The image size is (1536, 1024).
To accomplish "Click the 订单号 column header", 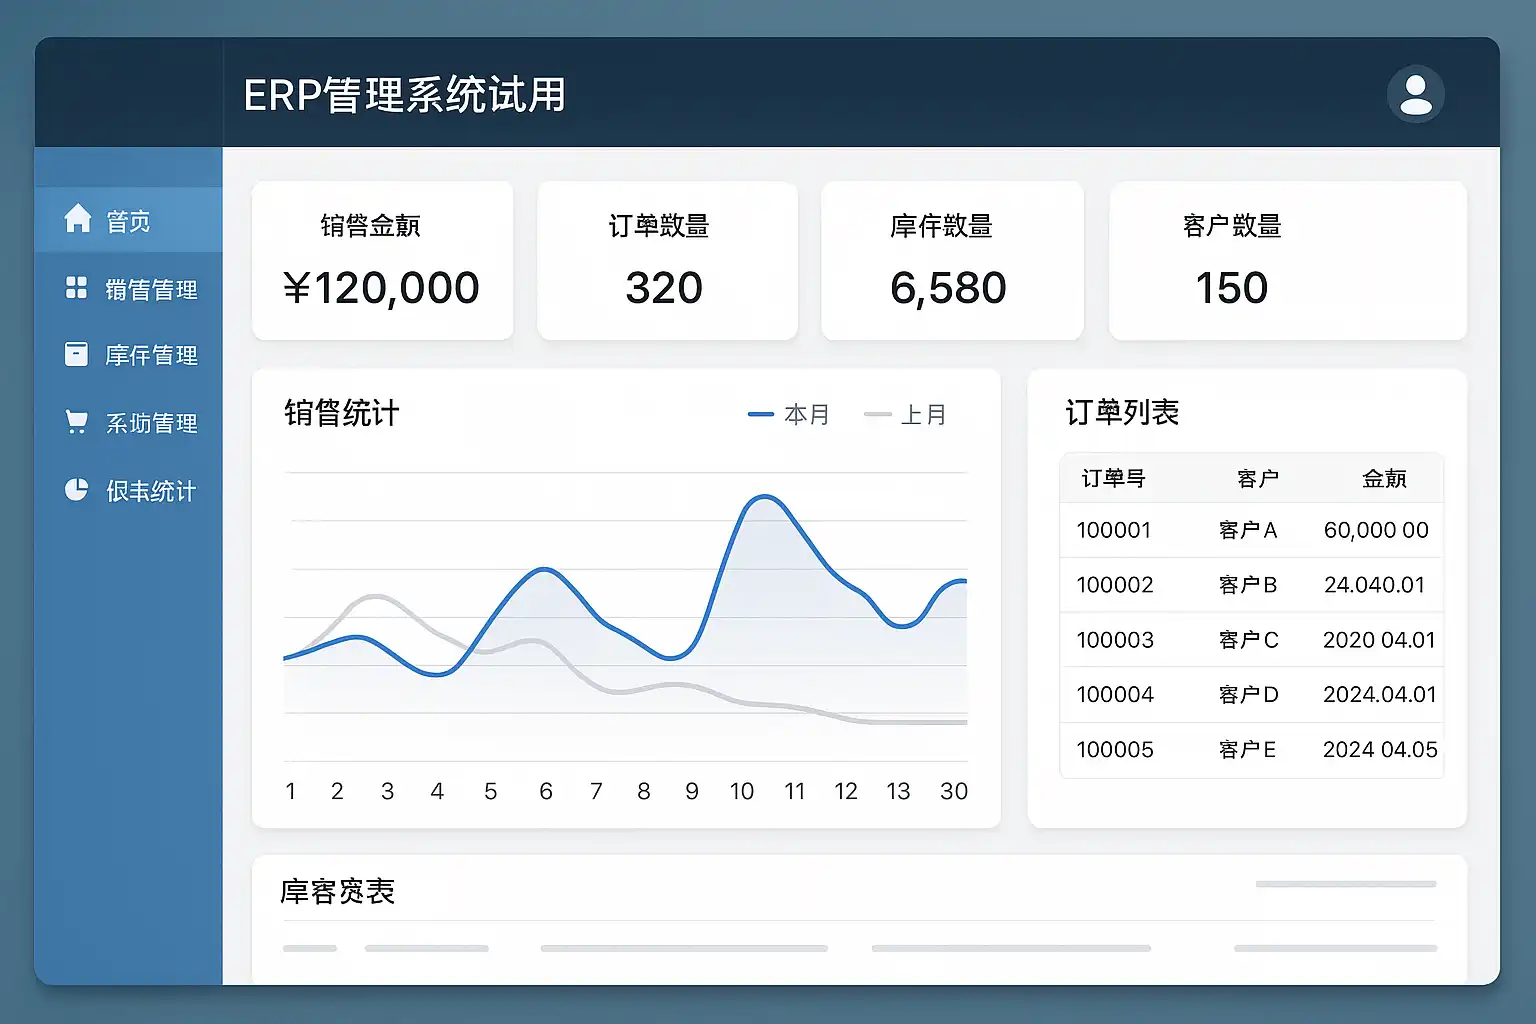I will pos(1113,478).
